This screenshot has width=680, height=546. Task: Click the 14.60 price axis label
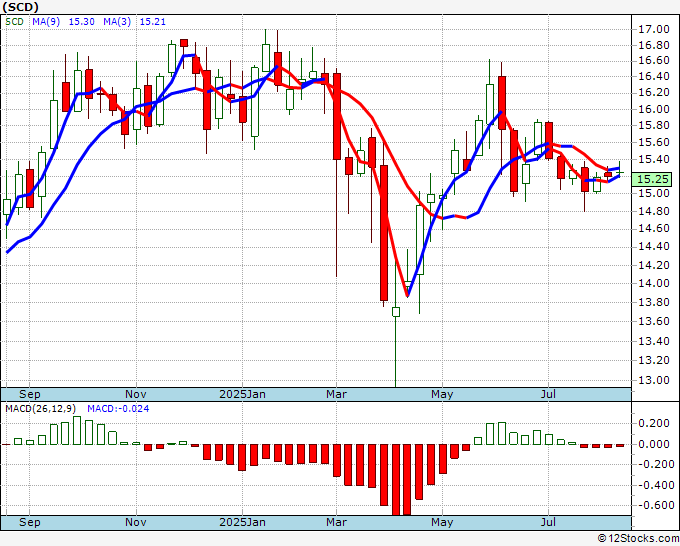click(x=654, y=228)
